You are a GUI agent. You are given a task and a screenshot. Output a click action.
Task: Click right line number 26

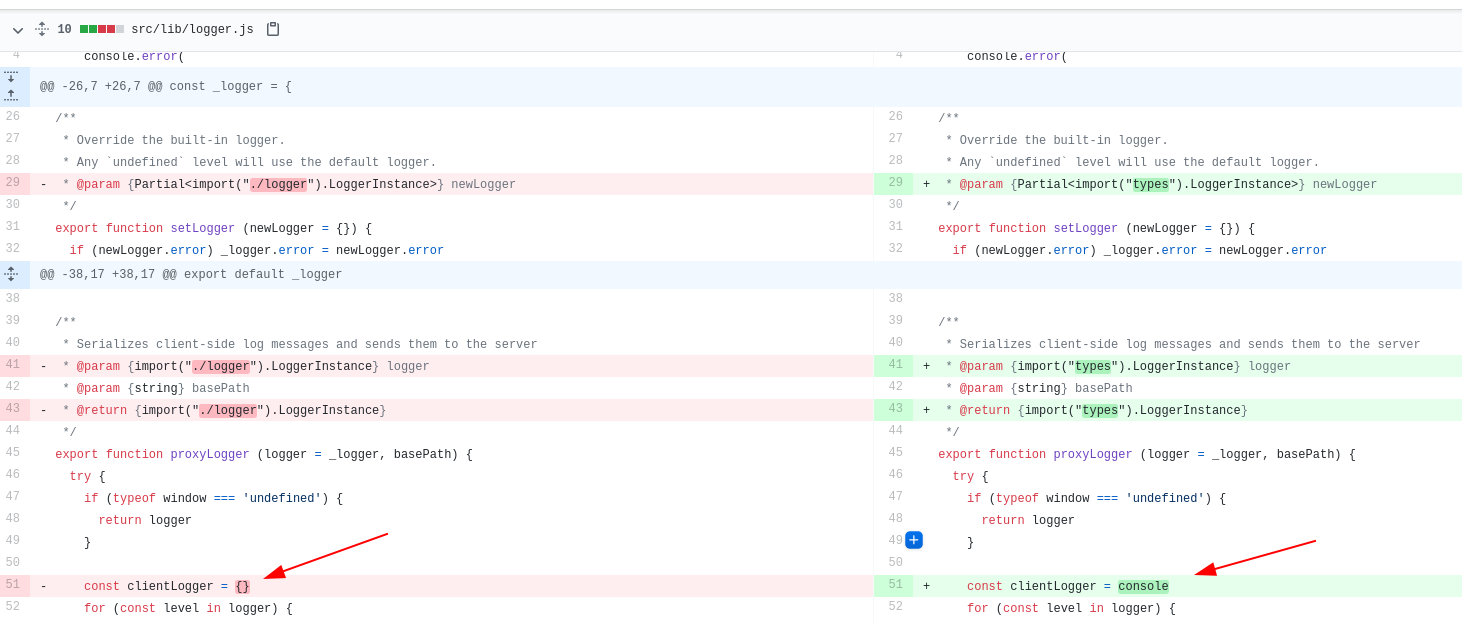pos(895,118)
